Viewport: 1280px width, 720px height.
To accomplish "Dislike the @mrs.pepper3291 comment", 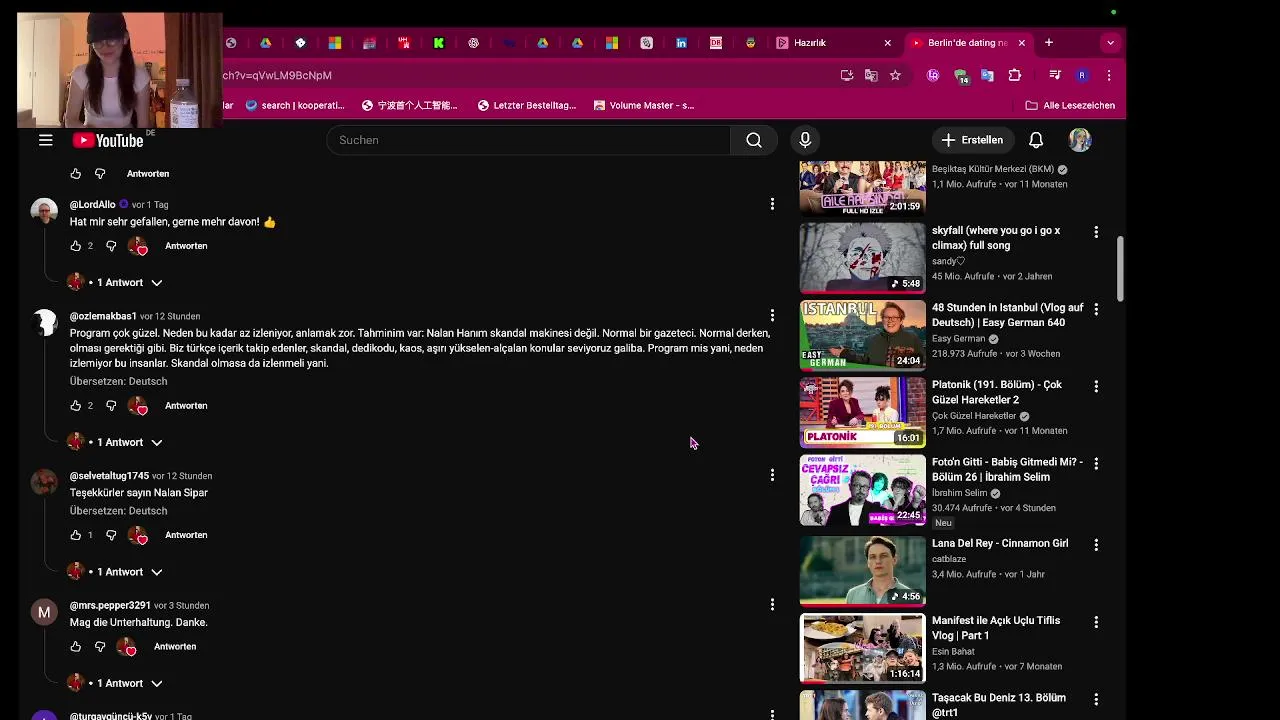I will (100, 647).
